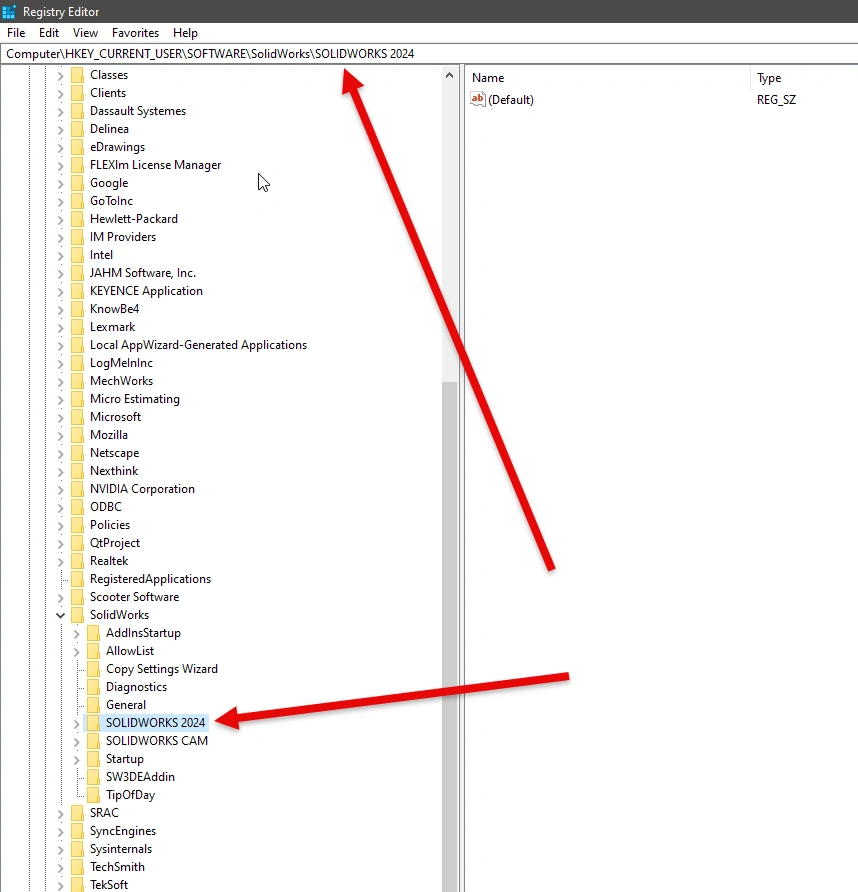Expand the AddInsStartup subkey
The image size is (858, 892).
click(x=76, y=634)
